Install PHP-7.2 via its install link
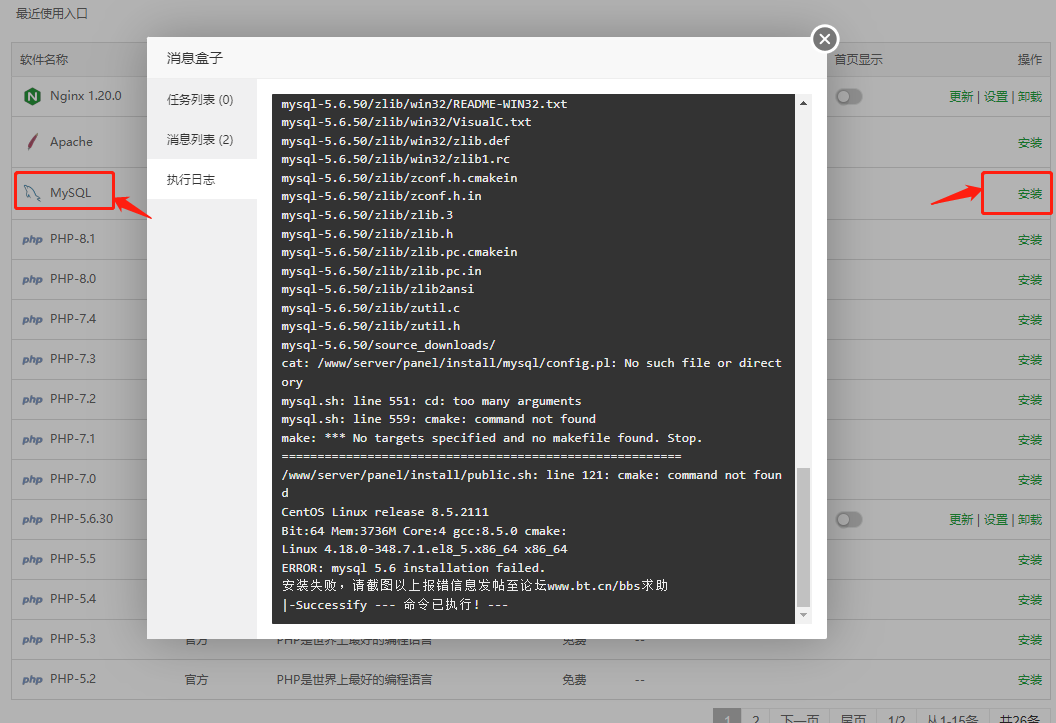This screenshot has height=723, width=1056. click(x=1030, y=400)
